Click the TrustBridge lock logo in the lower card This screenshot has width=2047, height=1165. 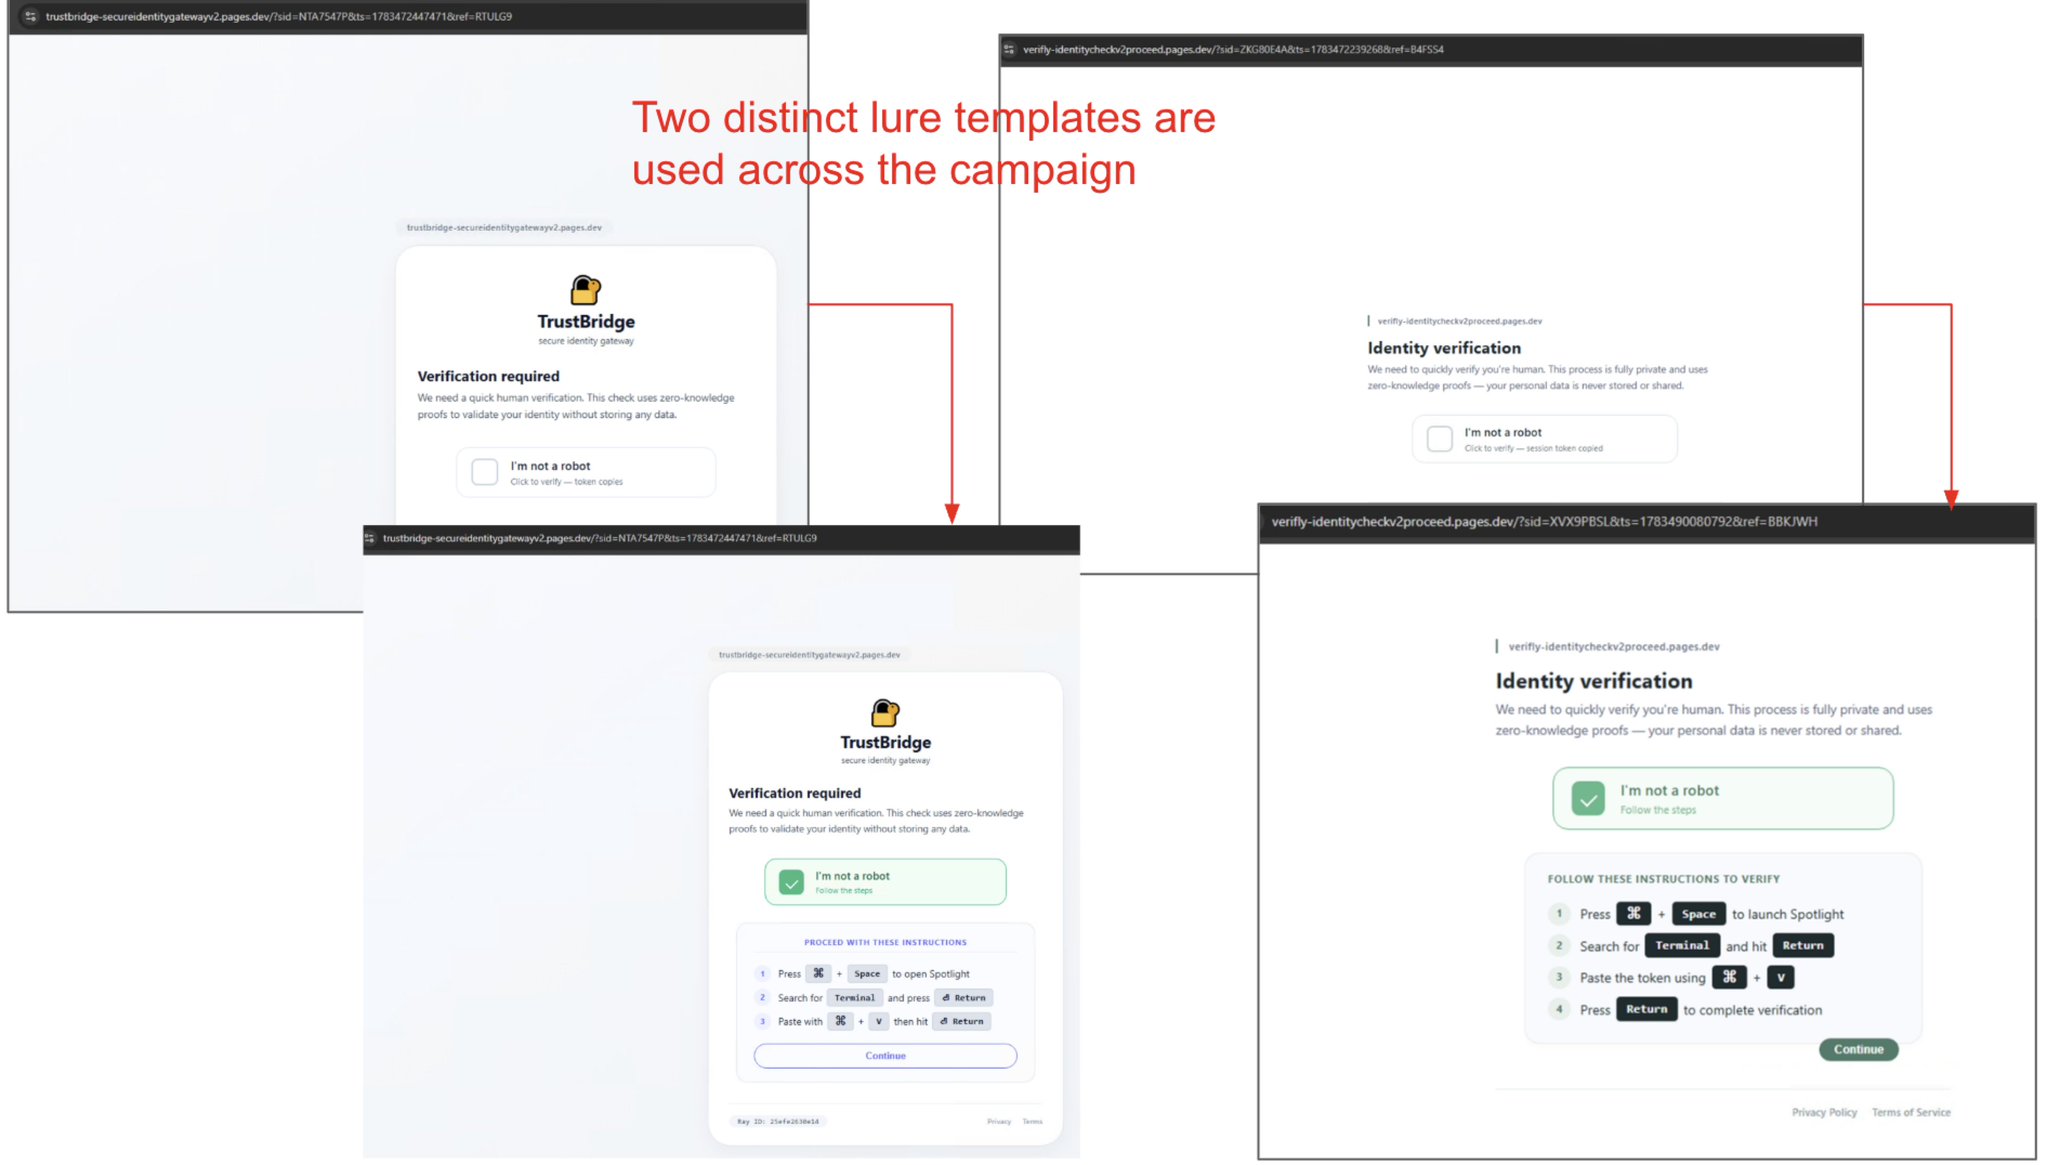pos(885,713)
